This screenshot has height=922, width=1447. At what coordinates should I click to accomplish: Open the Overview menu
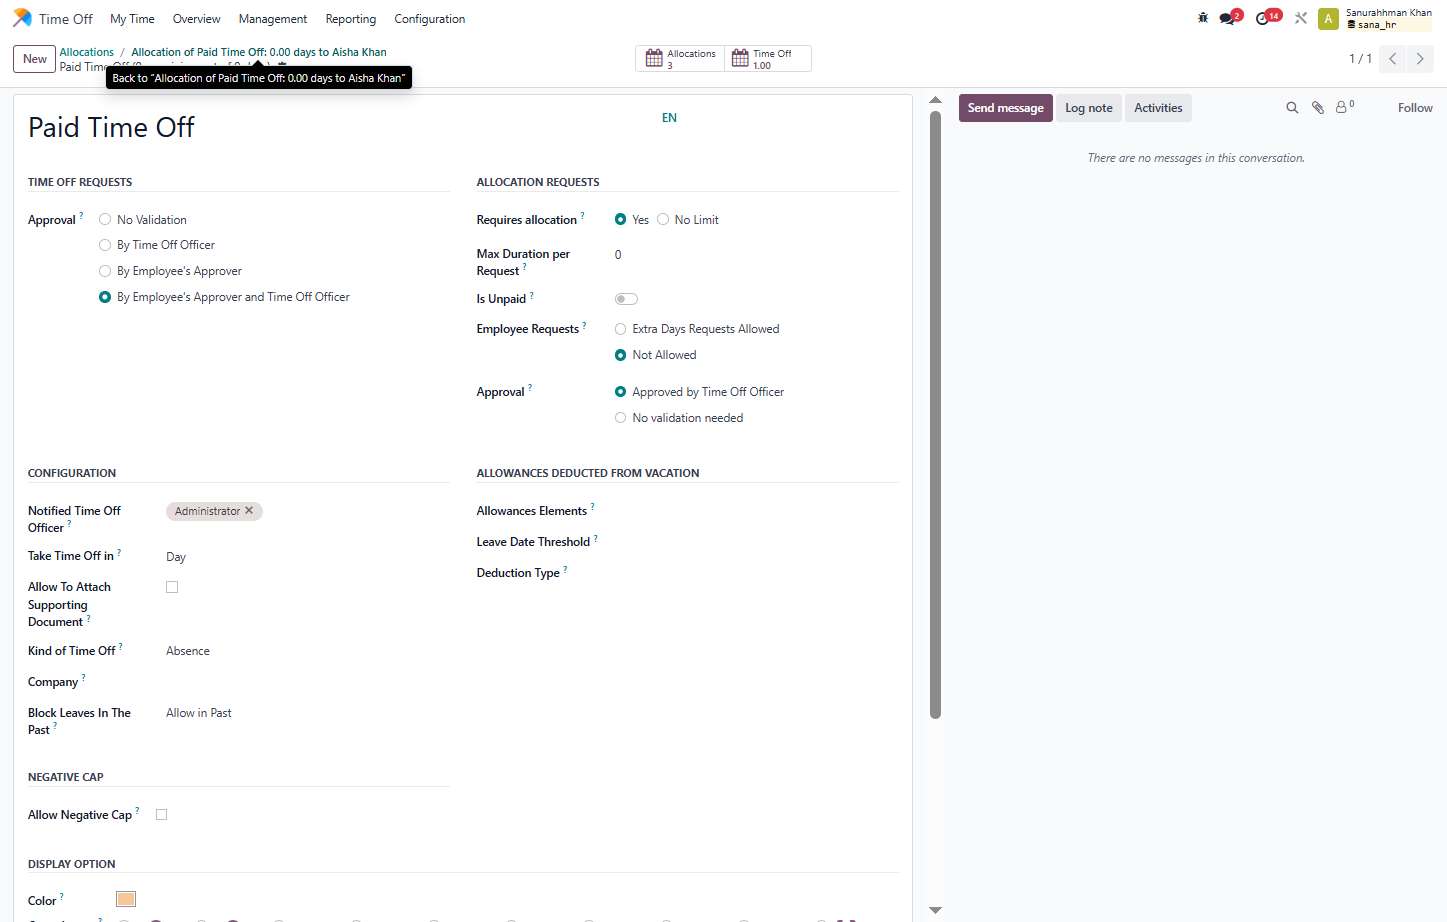click(x=196, y=19)
